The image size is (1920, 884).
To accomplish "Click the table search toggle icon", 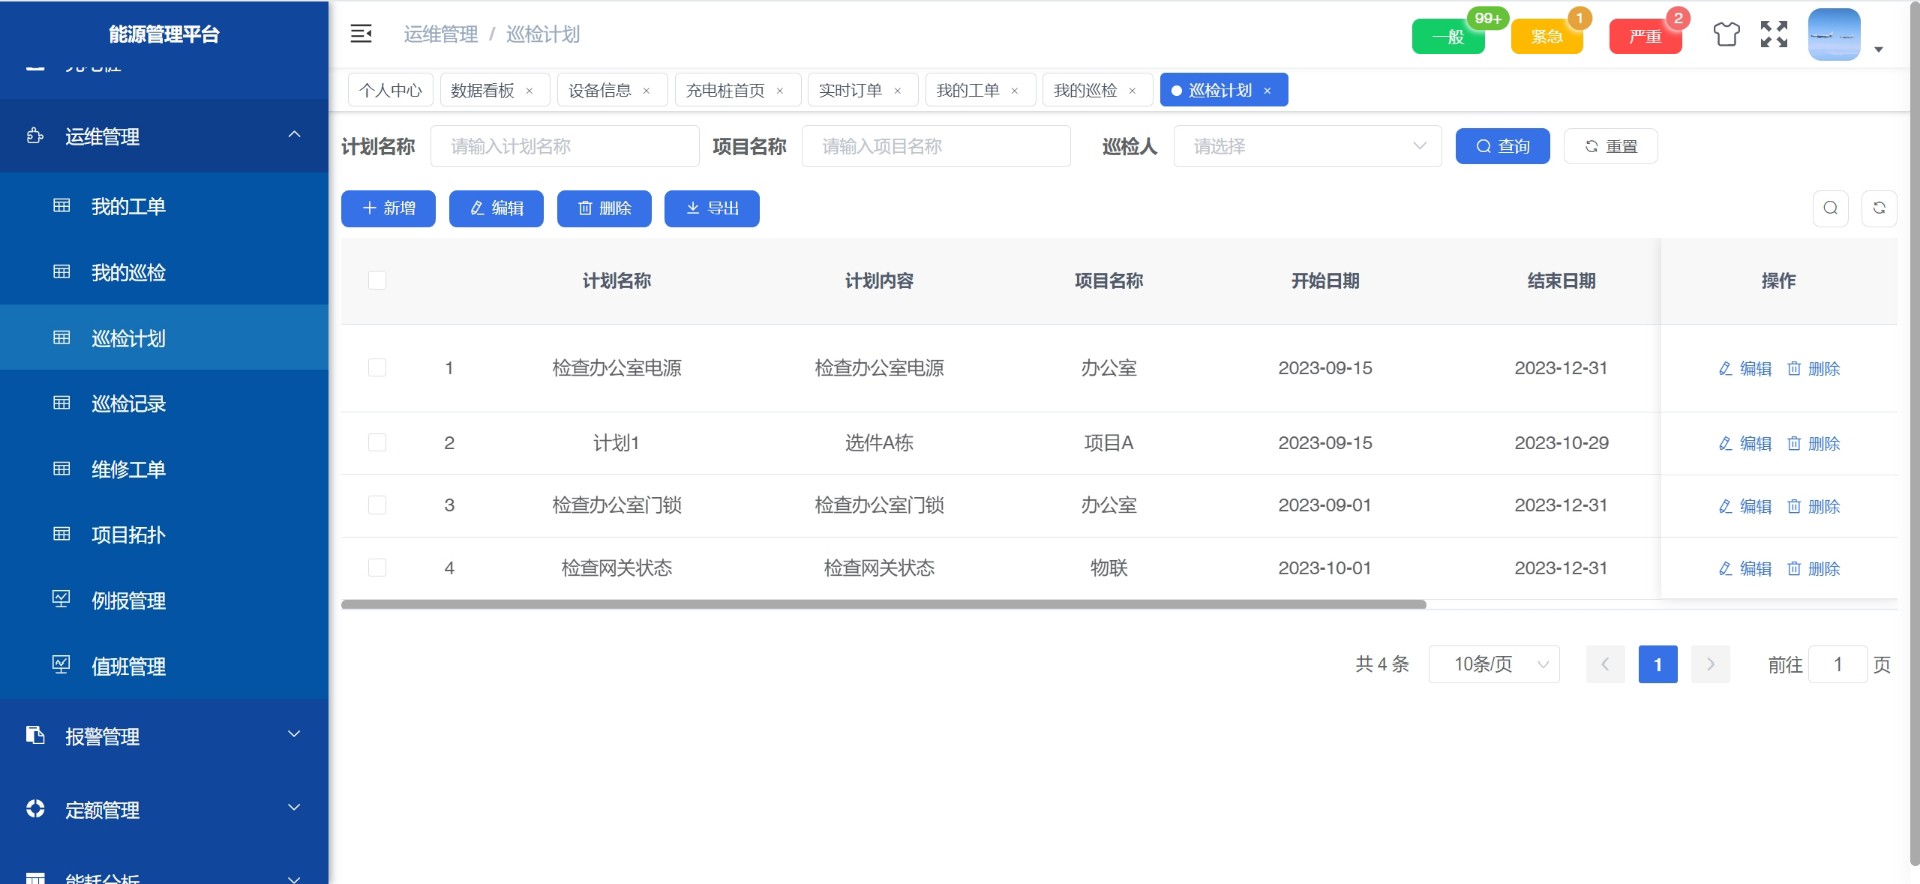I will coord(1830,208).
